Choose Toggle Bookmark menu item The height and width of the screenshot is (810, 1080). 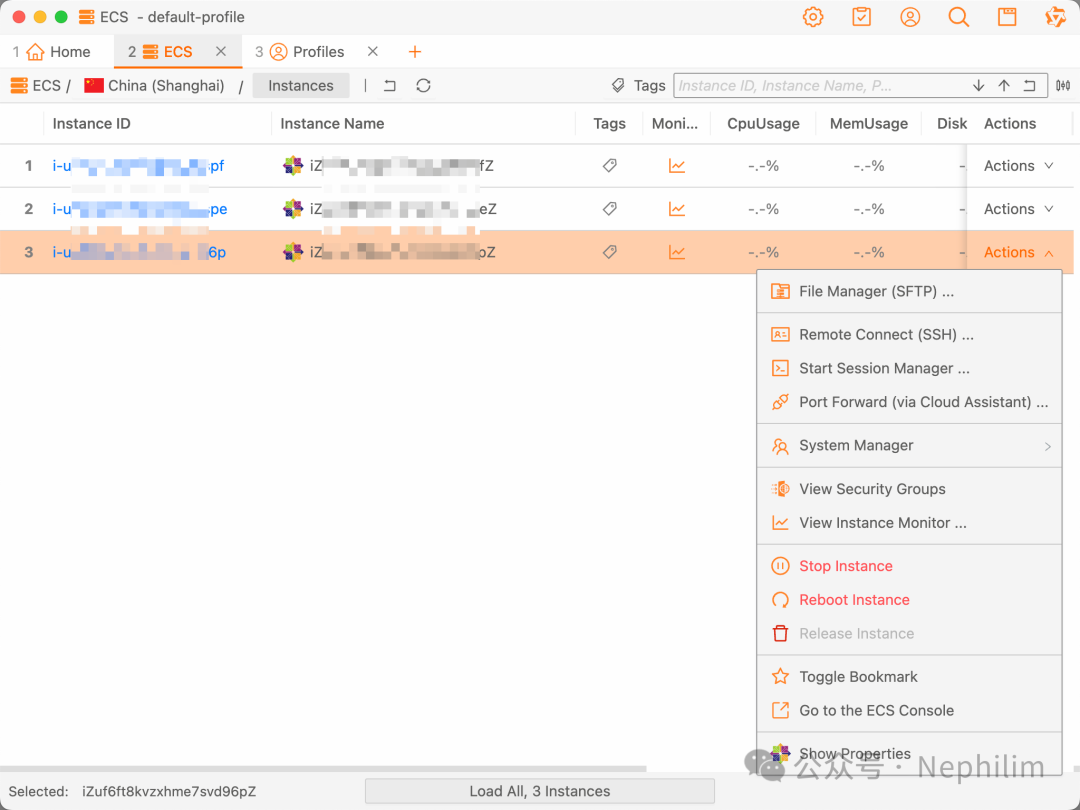click(909, 677)
